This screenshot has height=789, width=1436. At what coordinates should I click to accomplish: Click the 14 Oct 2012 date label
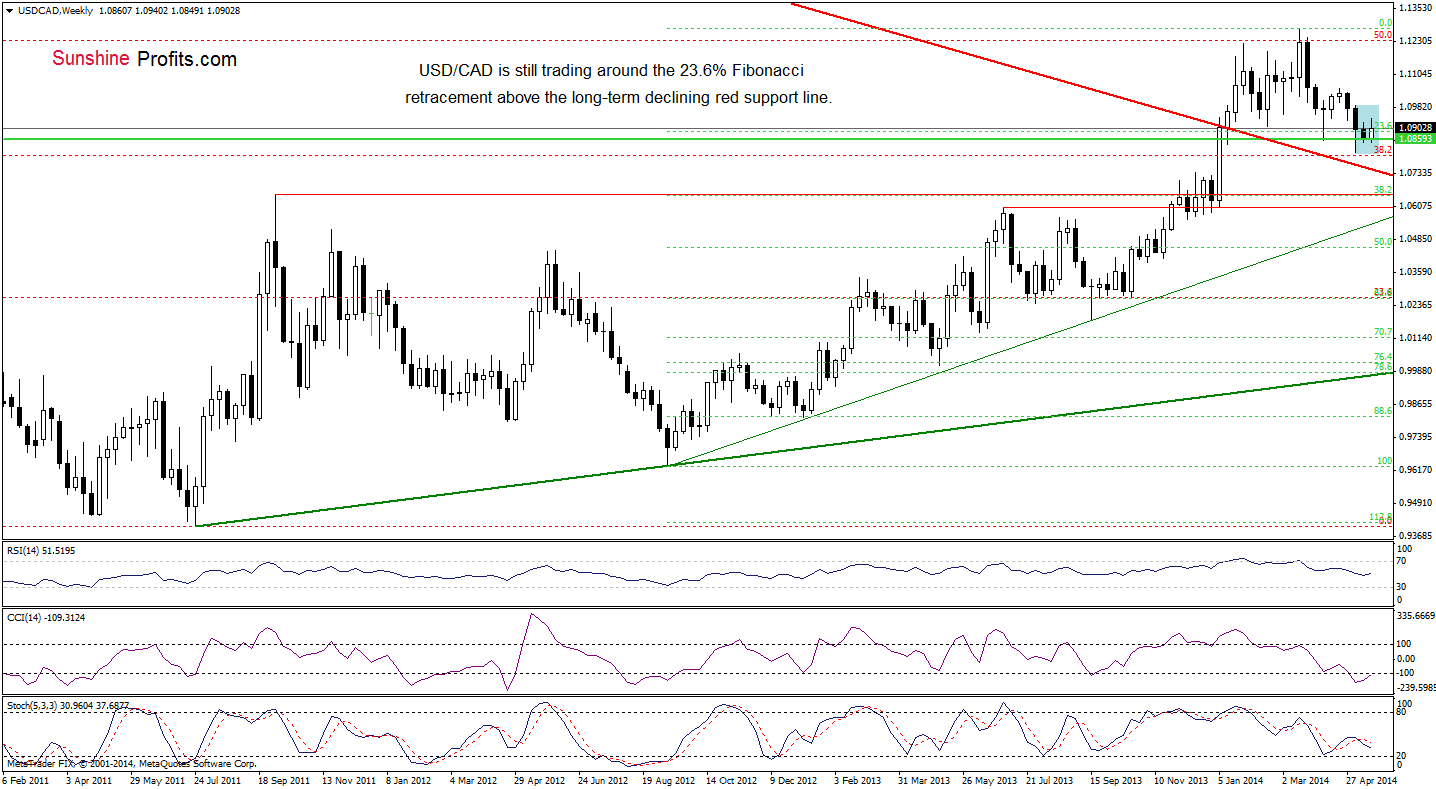[732, 779]
